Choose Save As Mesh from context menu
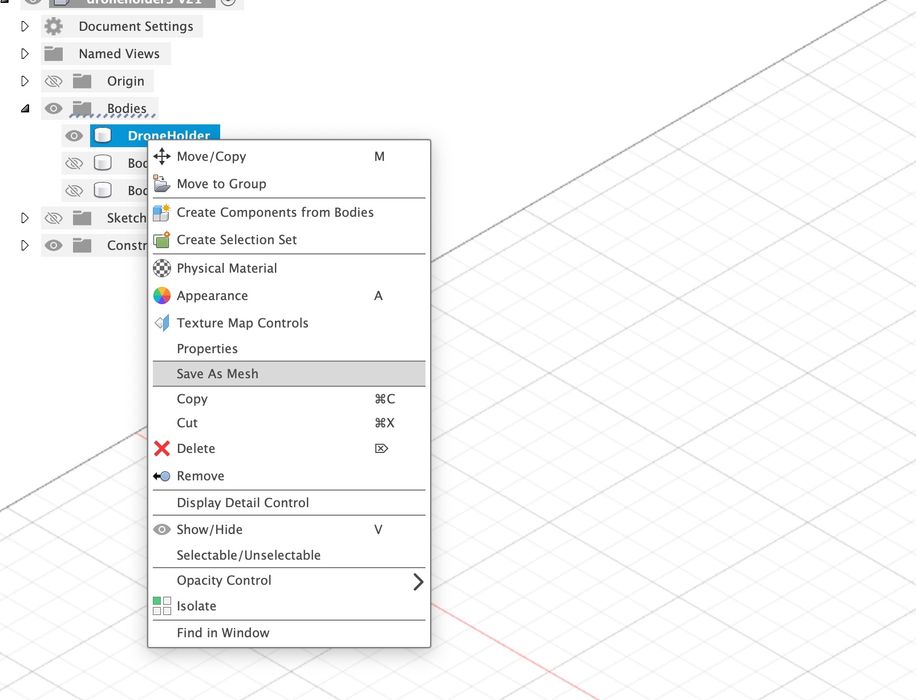 (218, 374)
